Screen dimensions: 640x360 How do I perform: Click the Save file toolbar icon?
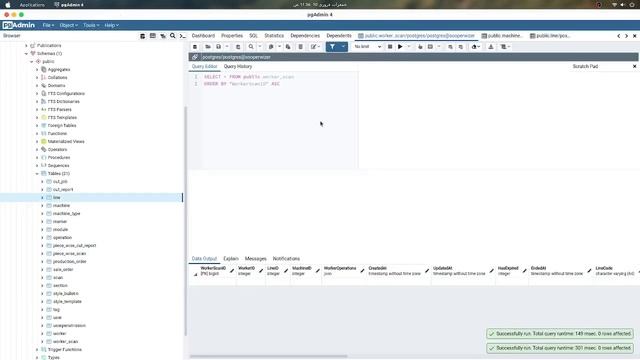[x=219, y=47]
